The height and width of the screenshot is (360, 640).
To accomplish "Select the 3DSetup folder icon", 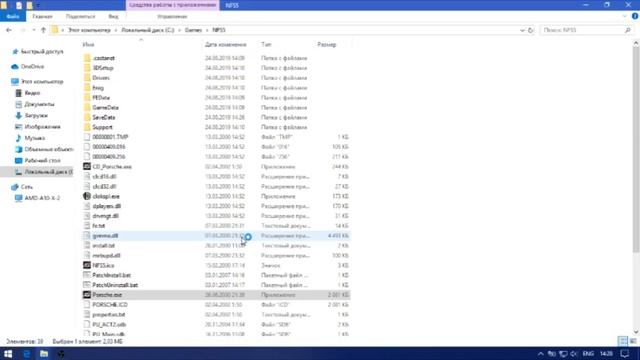I will (x=87, y=68).
